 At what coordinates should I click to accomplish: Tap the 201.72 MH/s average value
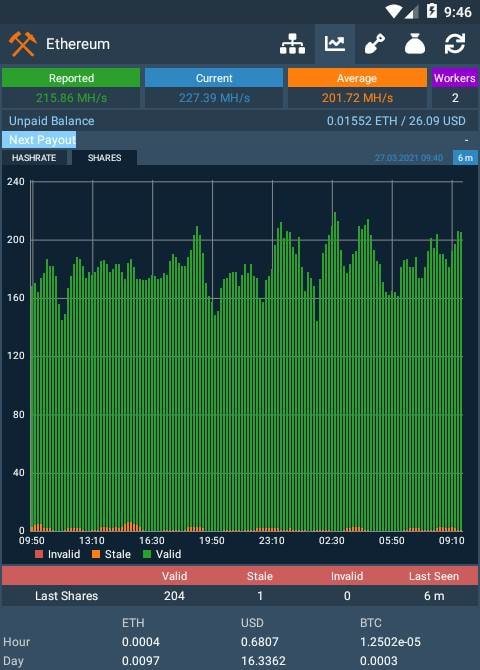coord(357,98)
